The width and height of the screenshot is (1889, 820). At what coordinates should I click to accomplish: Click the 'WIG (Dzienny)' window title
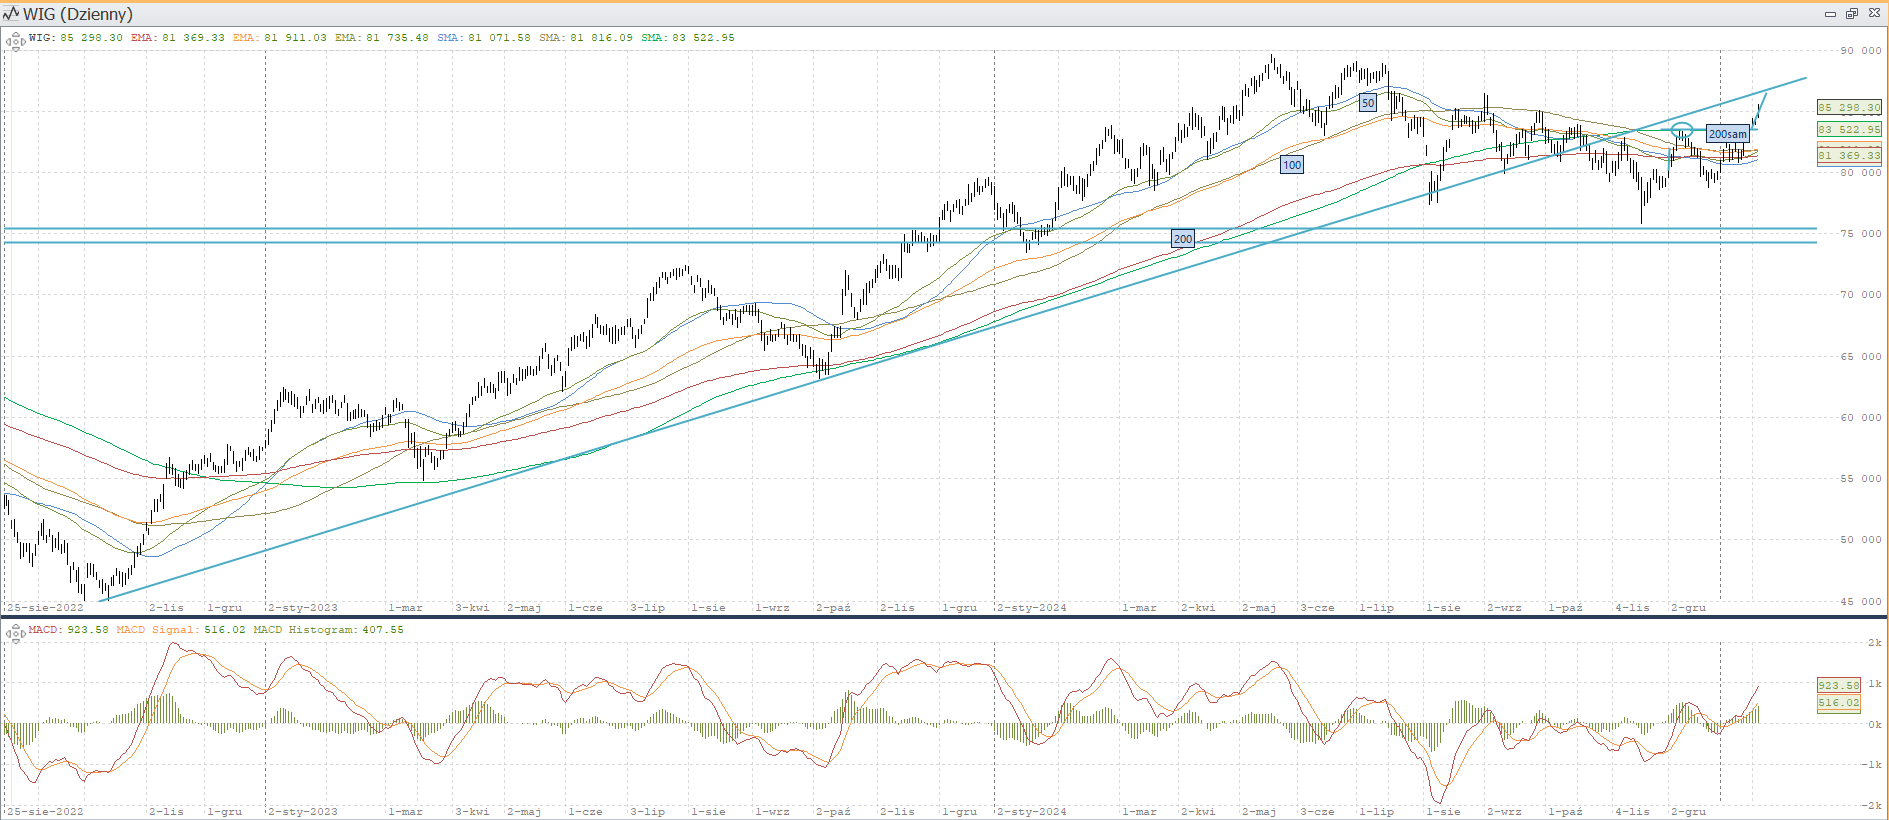pyautogui.click(x=78, y=14)
